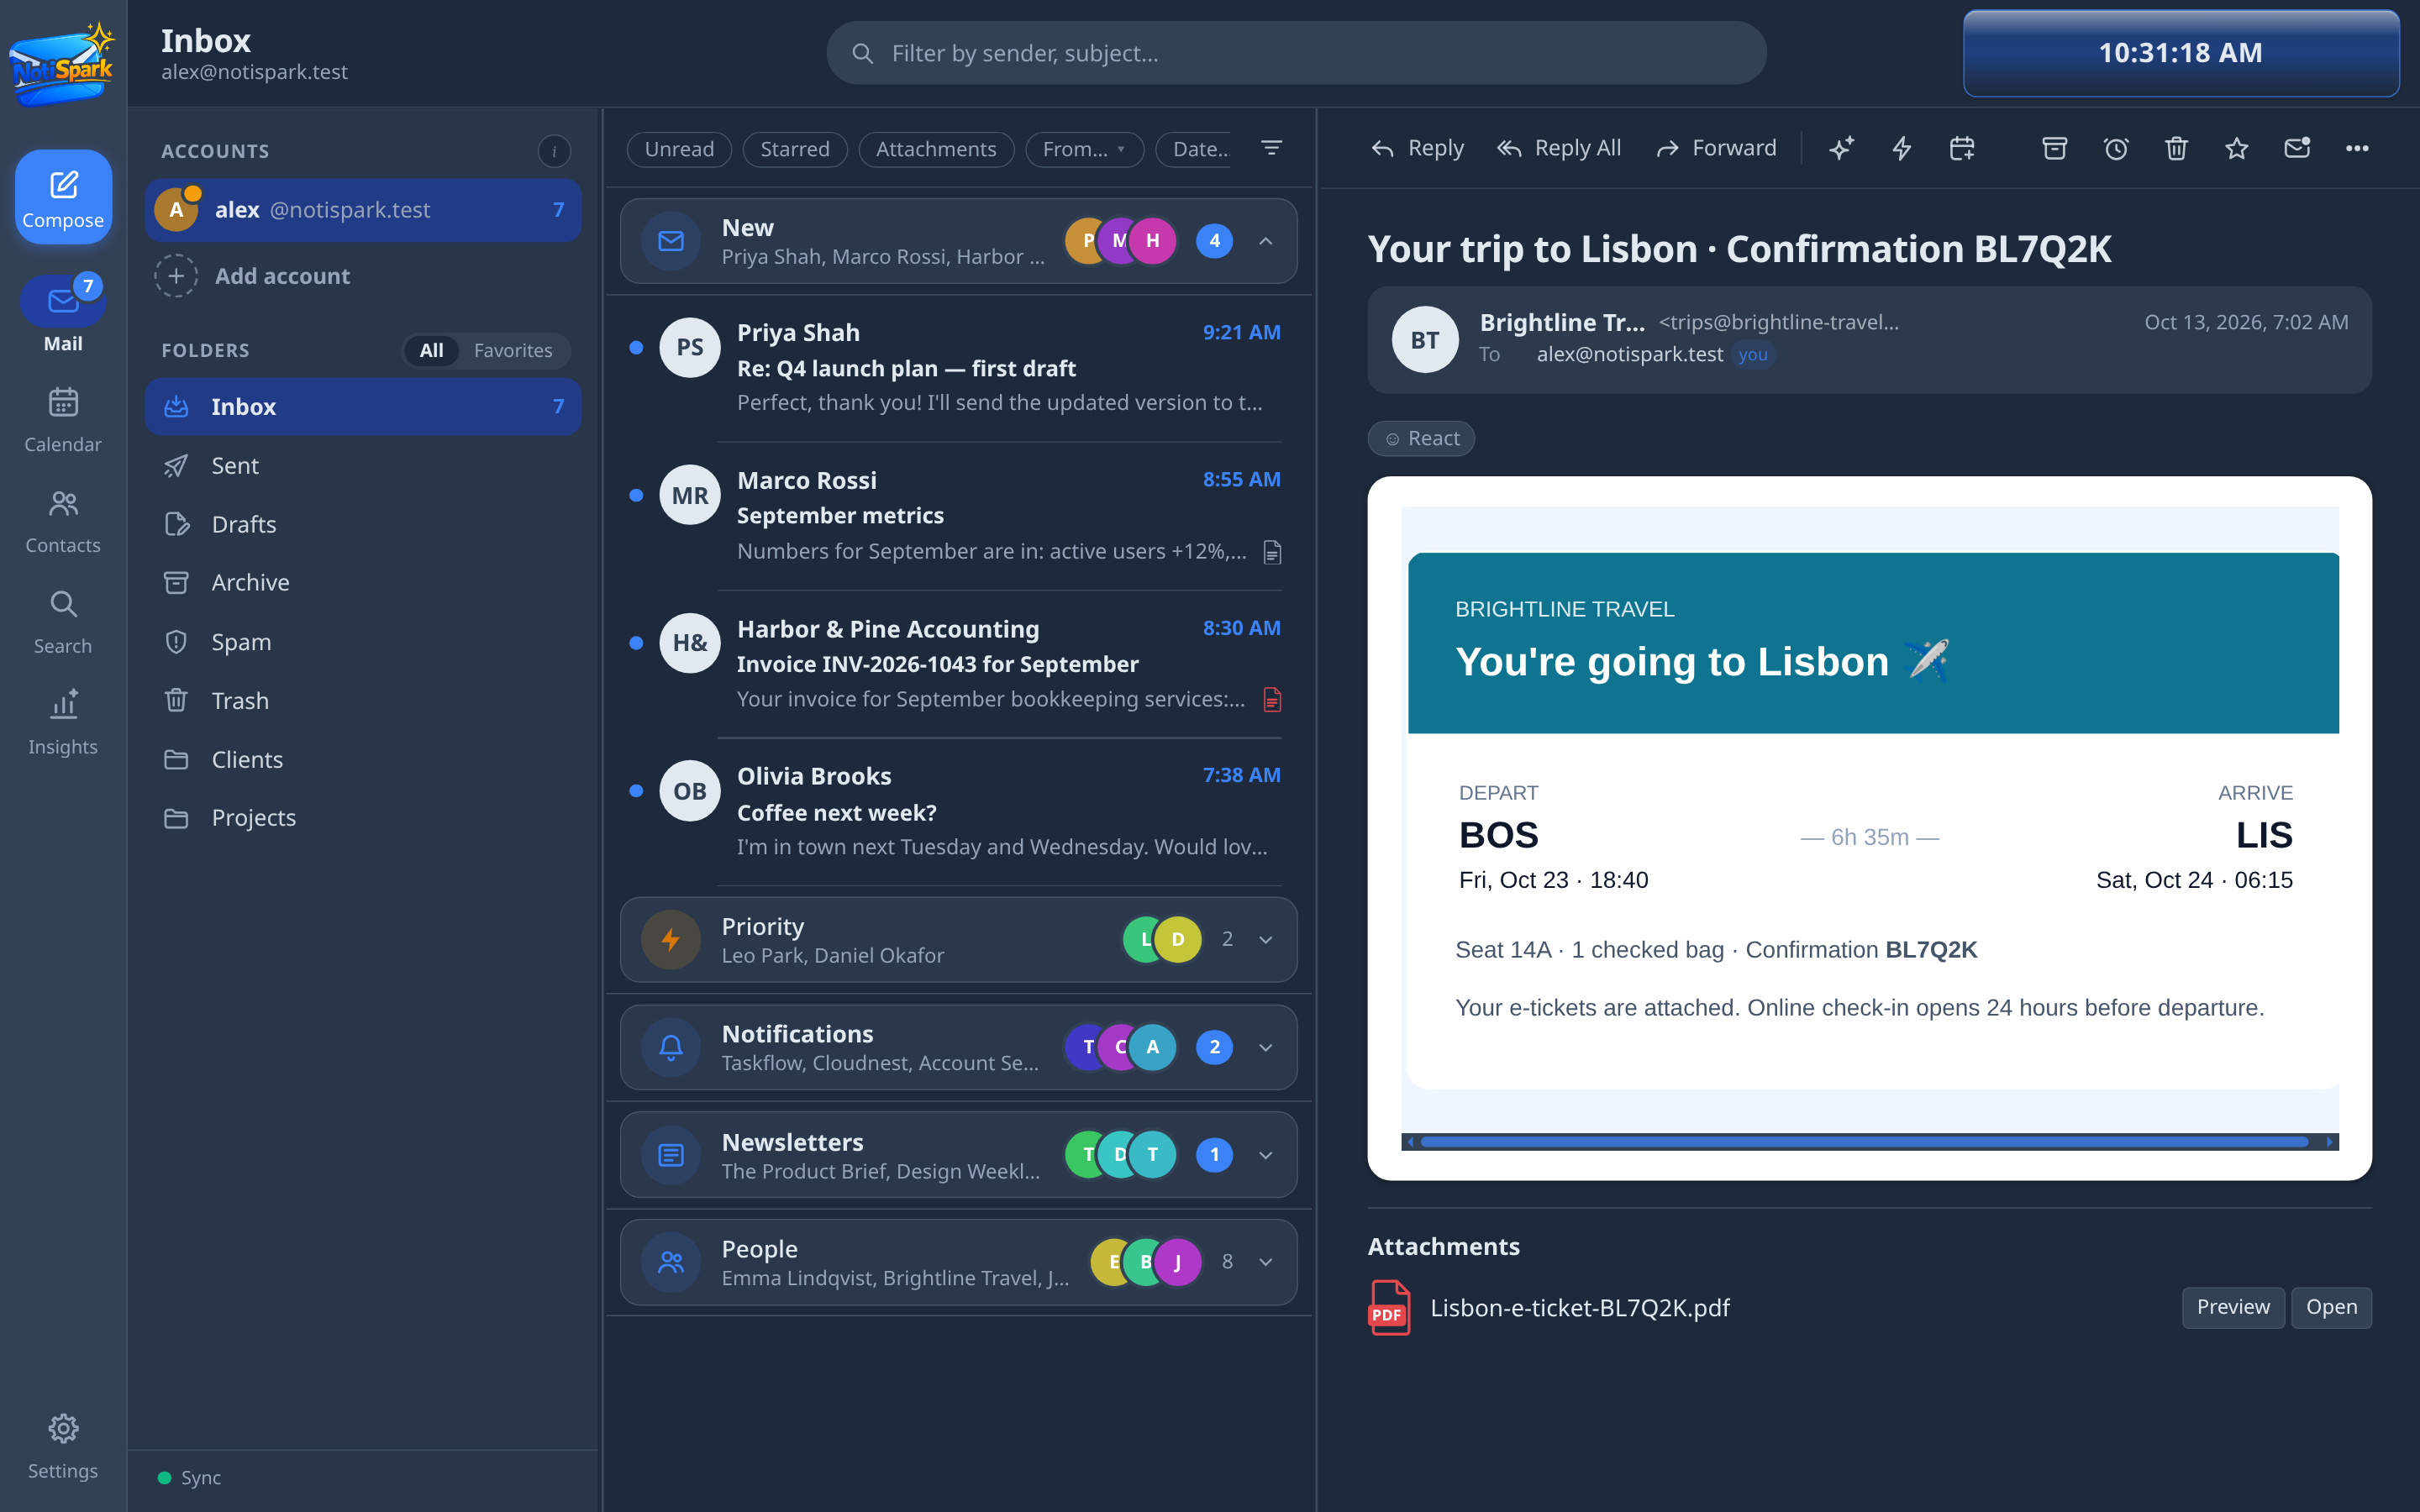Open the Clients folder
This screenshot has height=1512, width=2420.
[363, 759]
